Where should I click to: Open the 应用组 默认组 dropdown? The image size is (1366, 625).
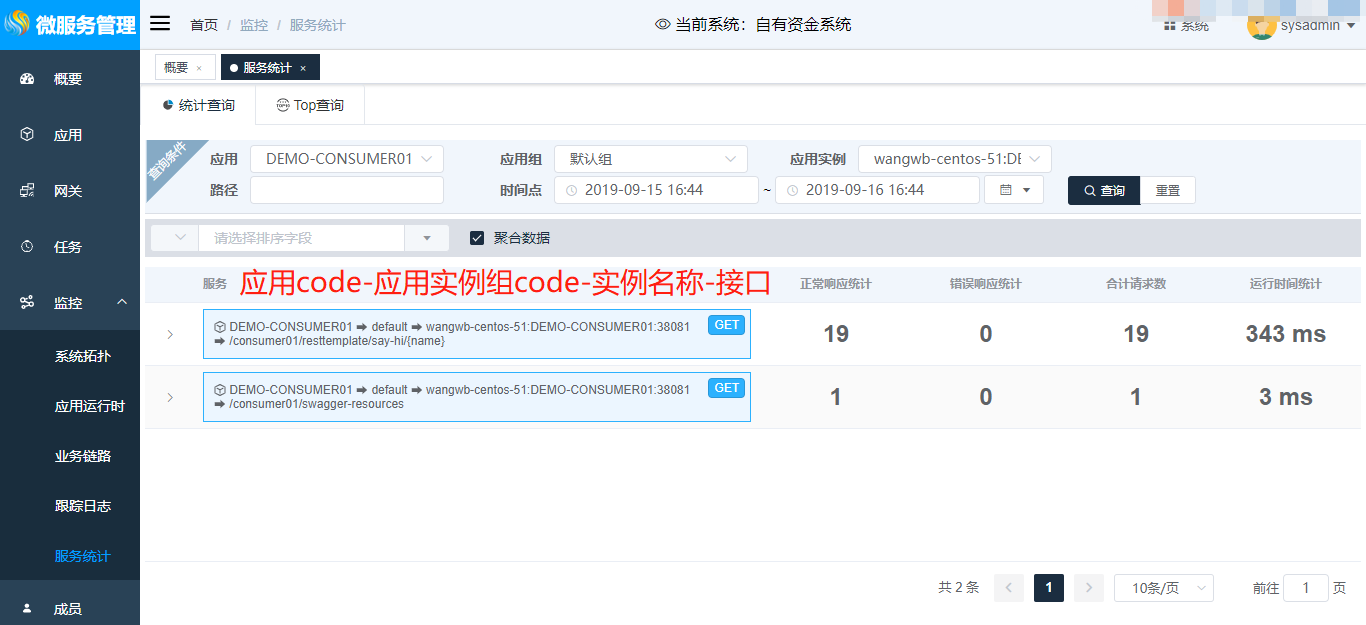click(x=650, y=159)
